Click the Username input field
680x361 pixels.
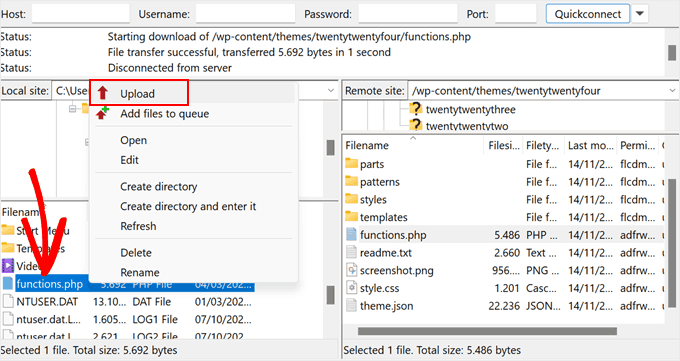(x=245, y=13)
